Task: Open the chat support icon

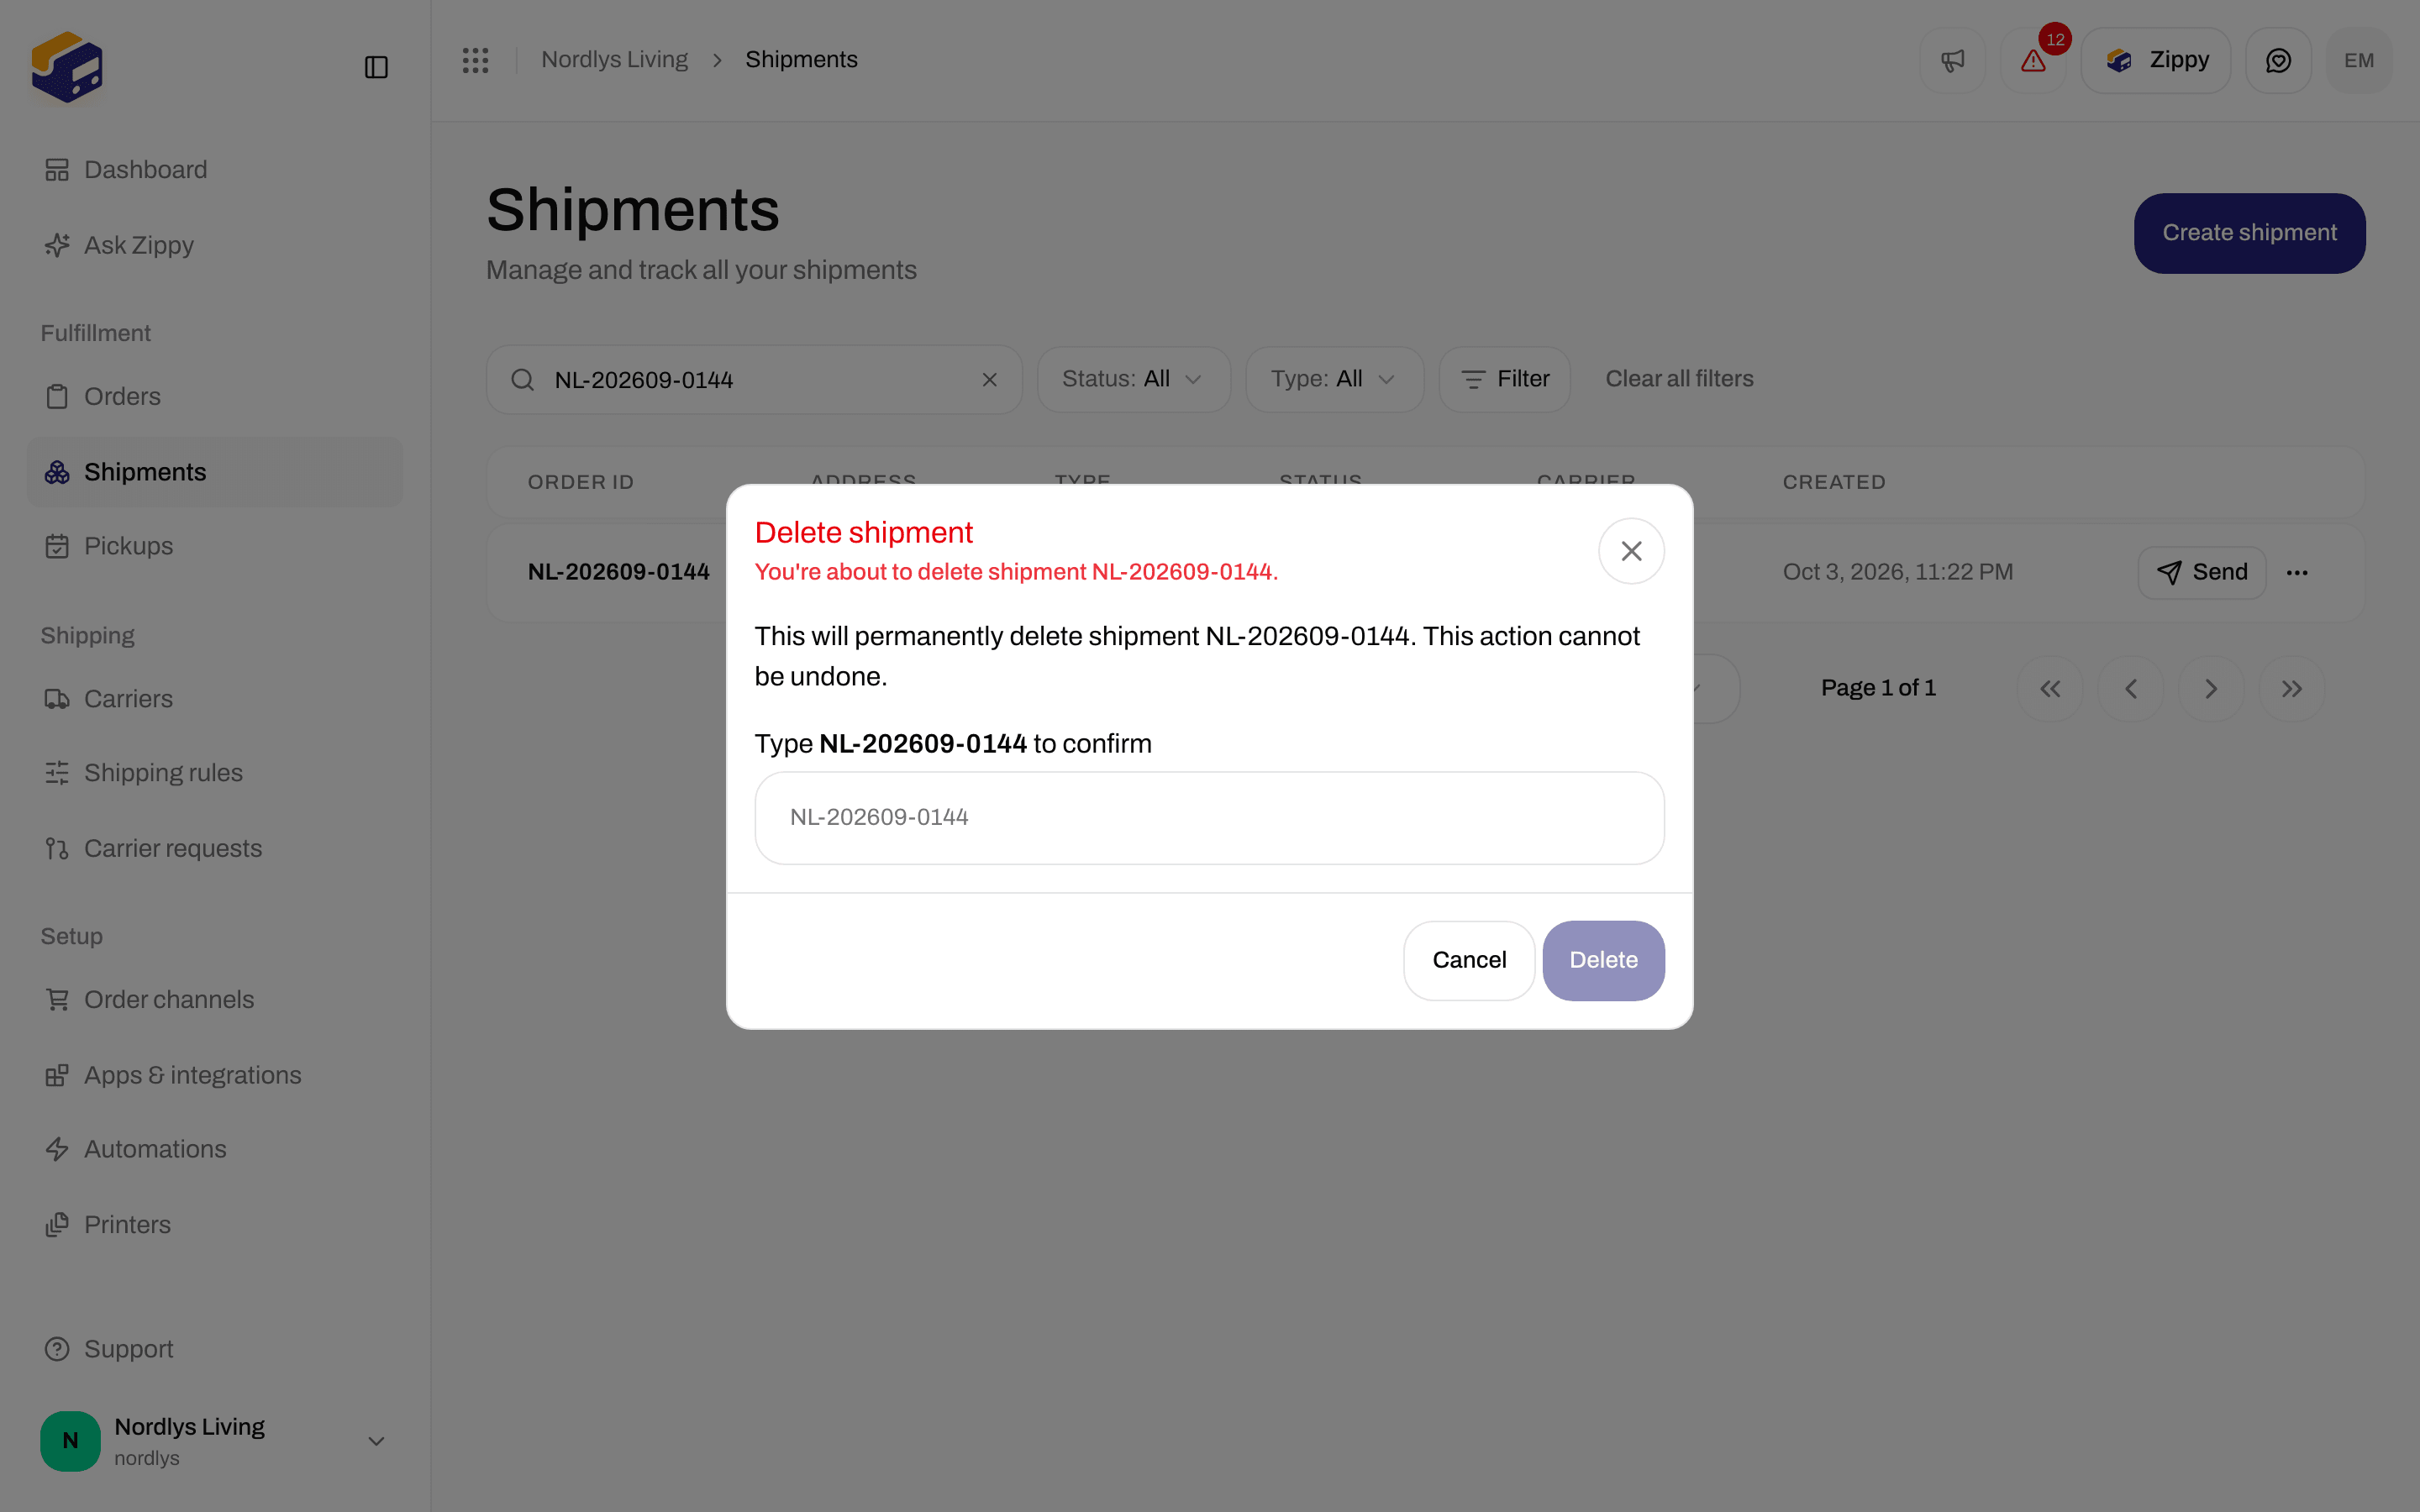Action: [2278, 60]
